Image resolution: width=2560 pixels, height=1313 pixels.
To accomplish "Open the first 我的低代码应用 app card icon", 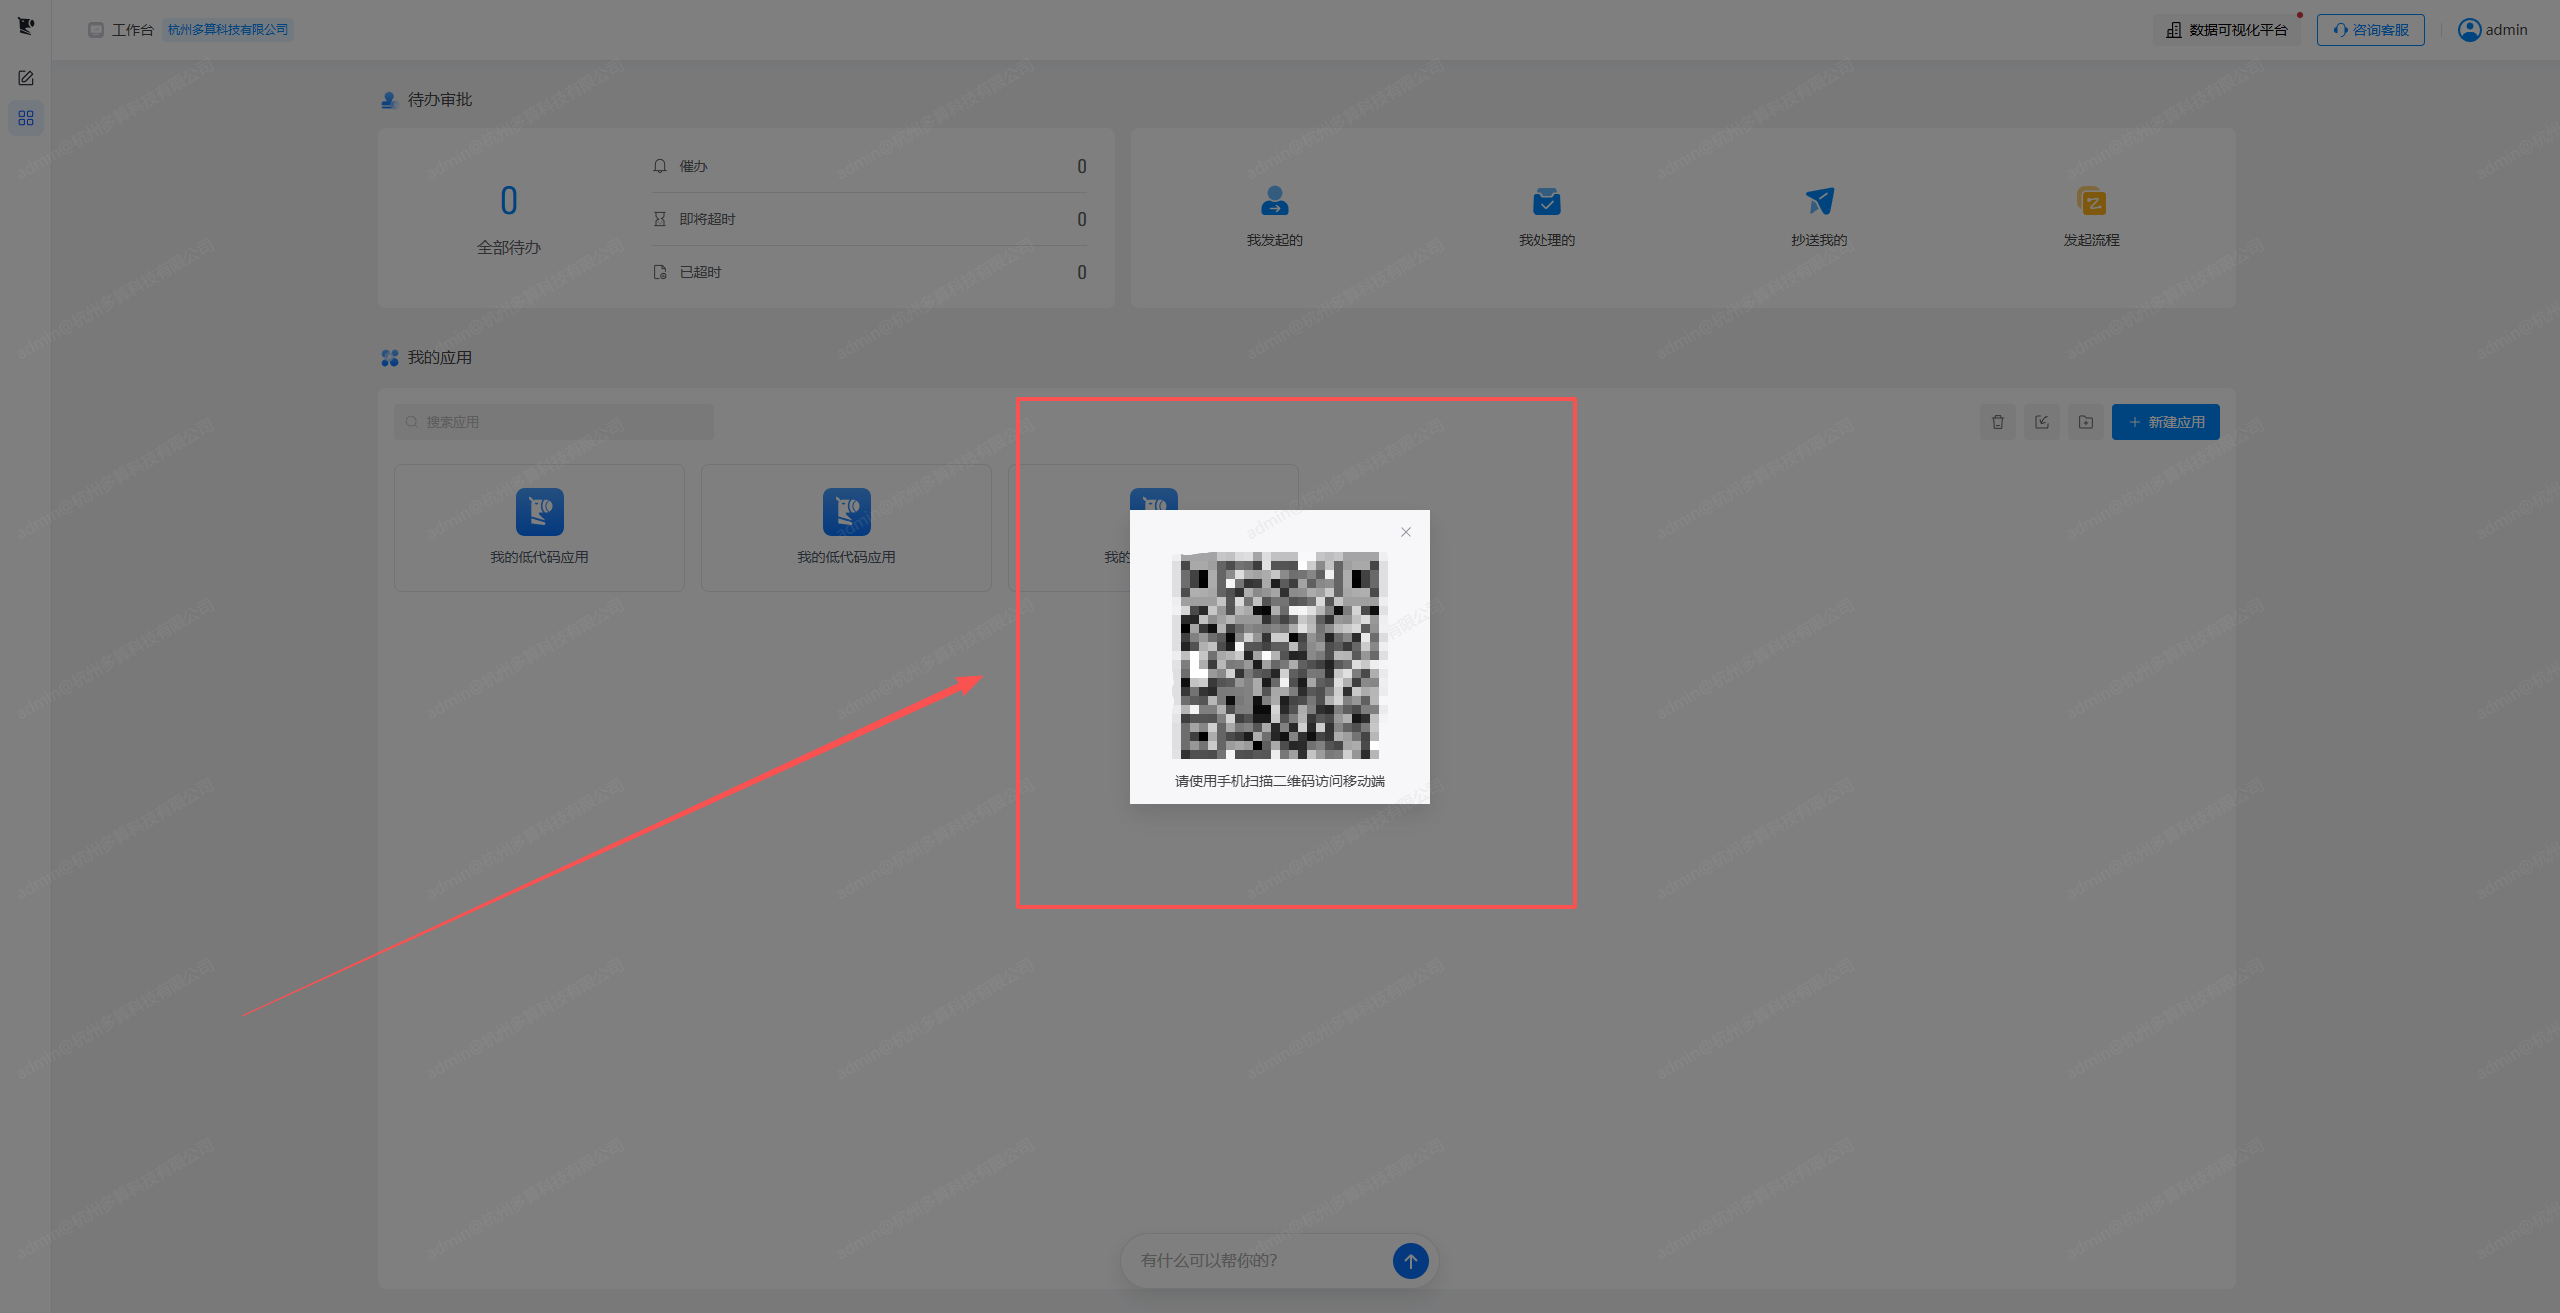I will pos(540,512).
